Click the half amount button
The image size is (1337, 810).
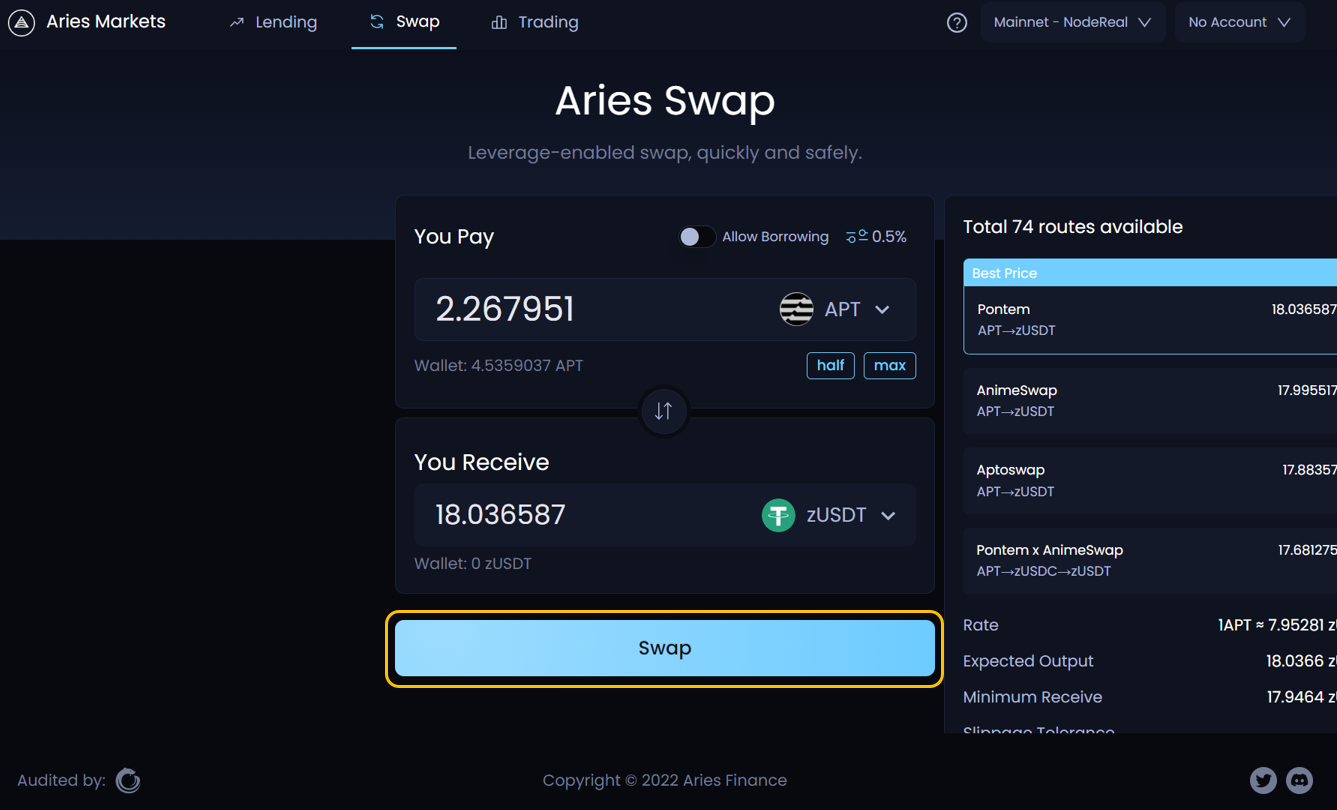click(x=830, y=365)
